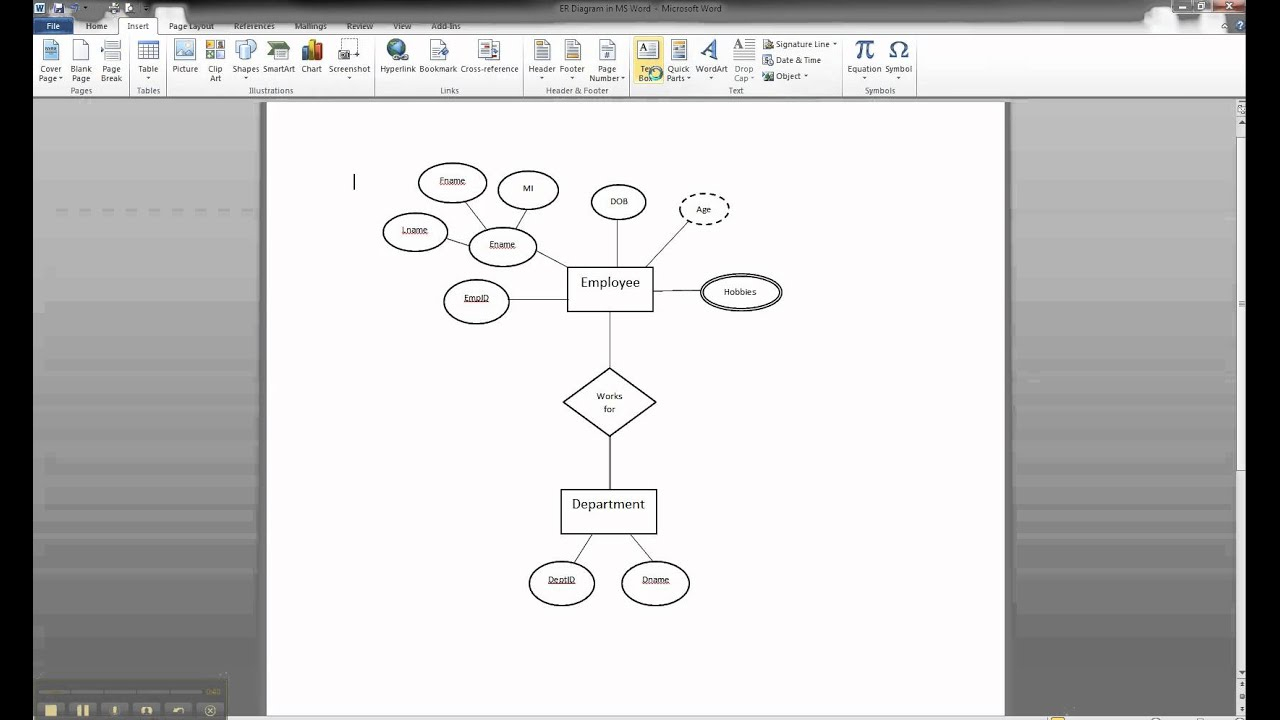The image size is (1280, 720).
Task: Insert a Chart
Action: pyautogui.click(x=312, y=57)
